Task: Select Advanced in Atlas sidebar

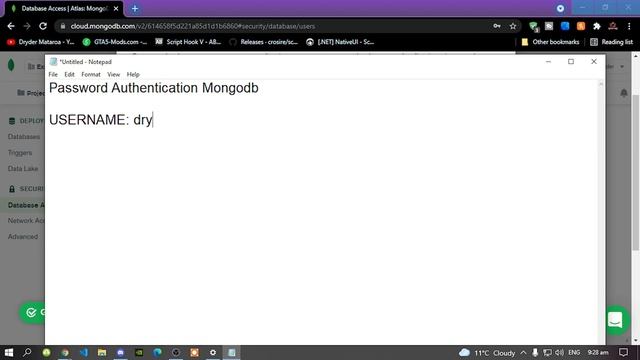Action: (x=23, y=237)
